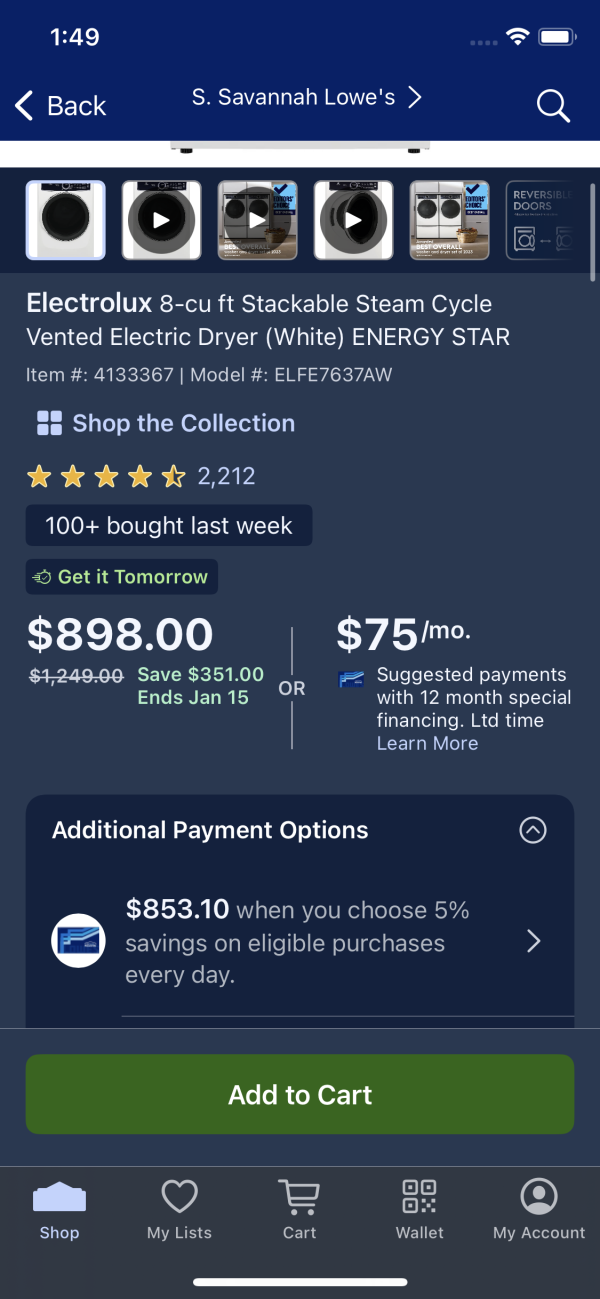The image size is (600, 1299).
Task: Switch to the Shop tab
Action: [59, 1210]
